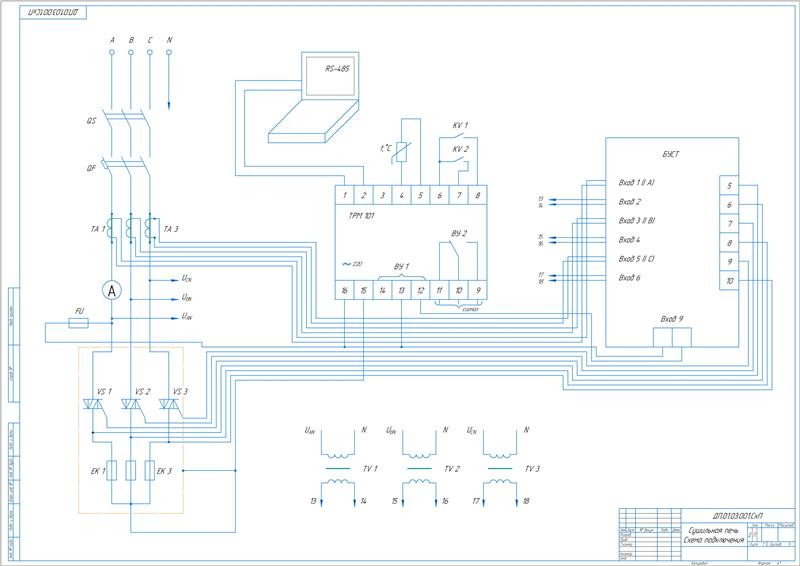This screenshot has width=800, height=566.
Task: Click the neutral N input terminal circle
Action: (169, 52)
